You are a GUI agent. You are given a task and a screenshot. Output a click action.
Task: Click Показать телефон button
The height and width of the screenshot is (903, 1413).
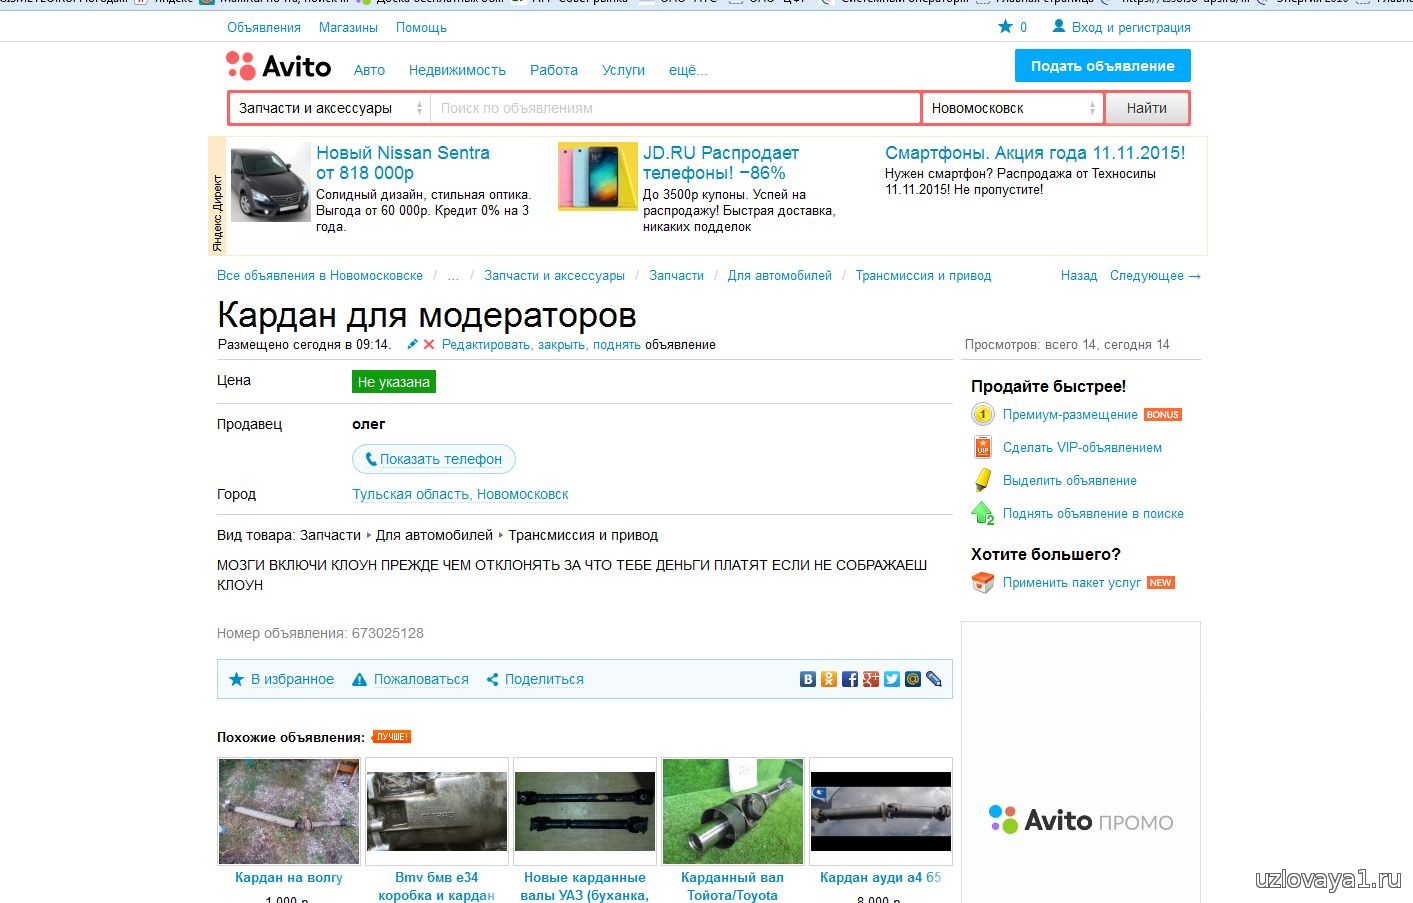[x=434, y=459]
